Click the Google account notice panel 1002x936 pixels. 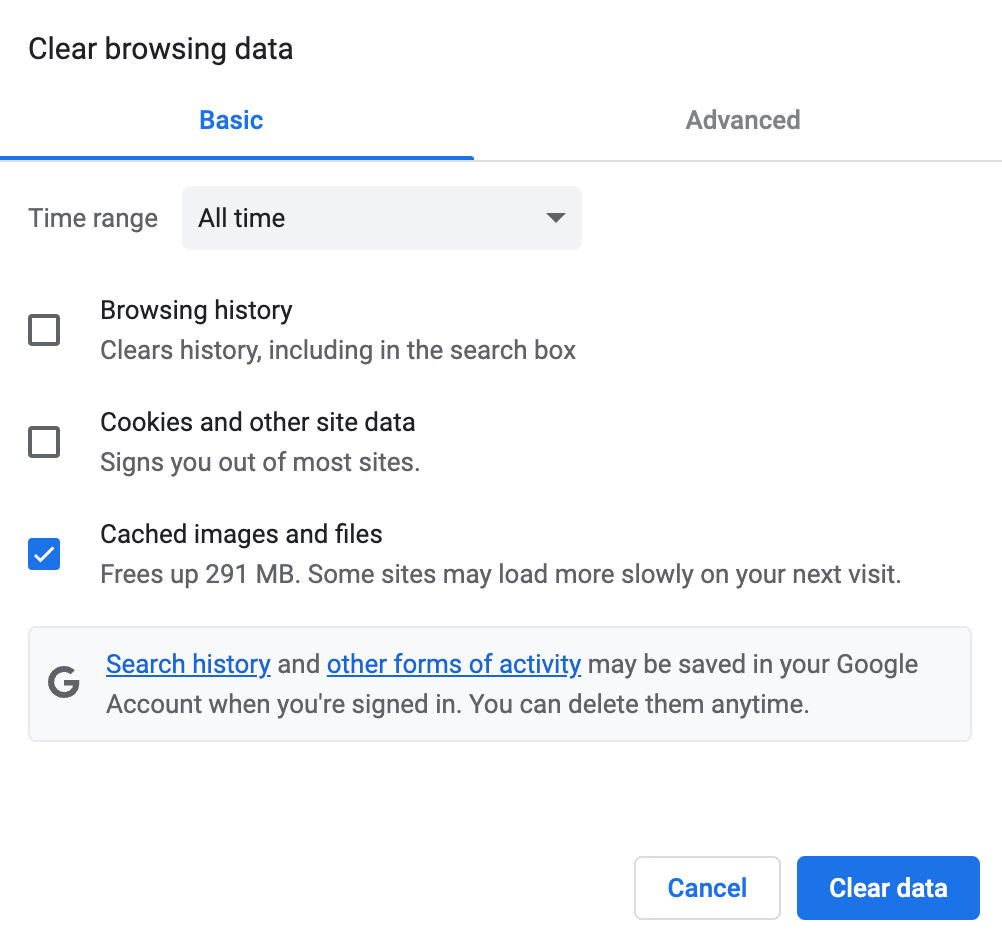click(x=500, y=683)
